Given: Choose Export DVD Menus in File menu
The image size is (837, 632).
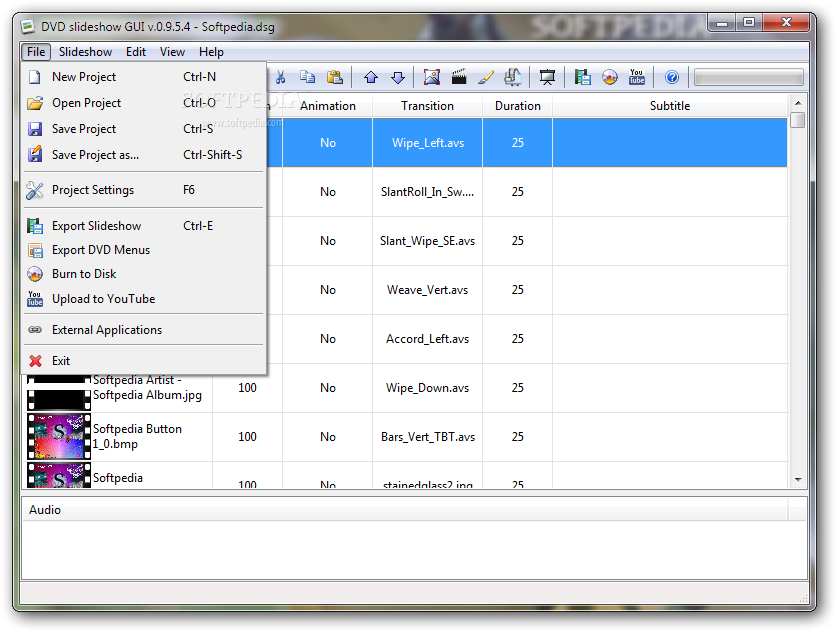Looking at the screenshot, I should [144, 250].
